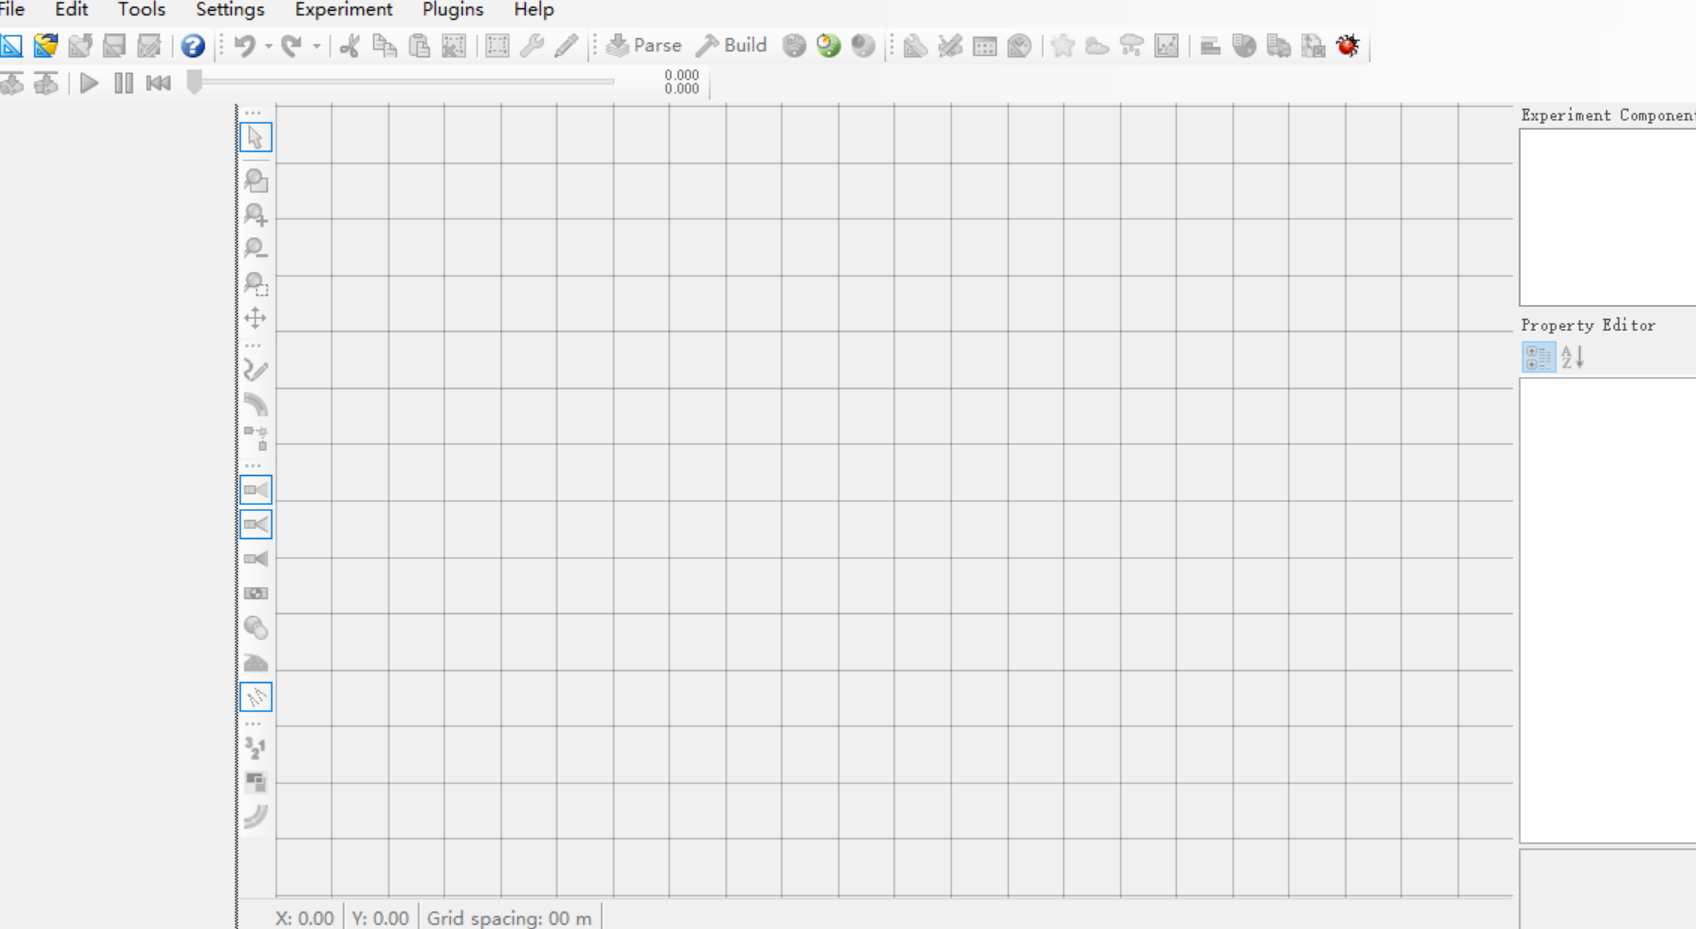1696x929 pixels.
Task: Select the curved road segment tool
Action: click(x=256, y=405)
